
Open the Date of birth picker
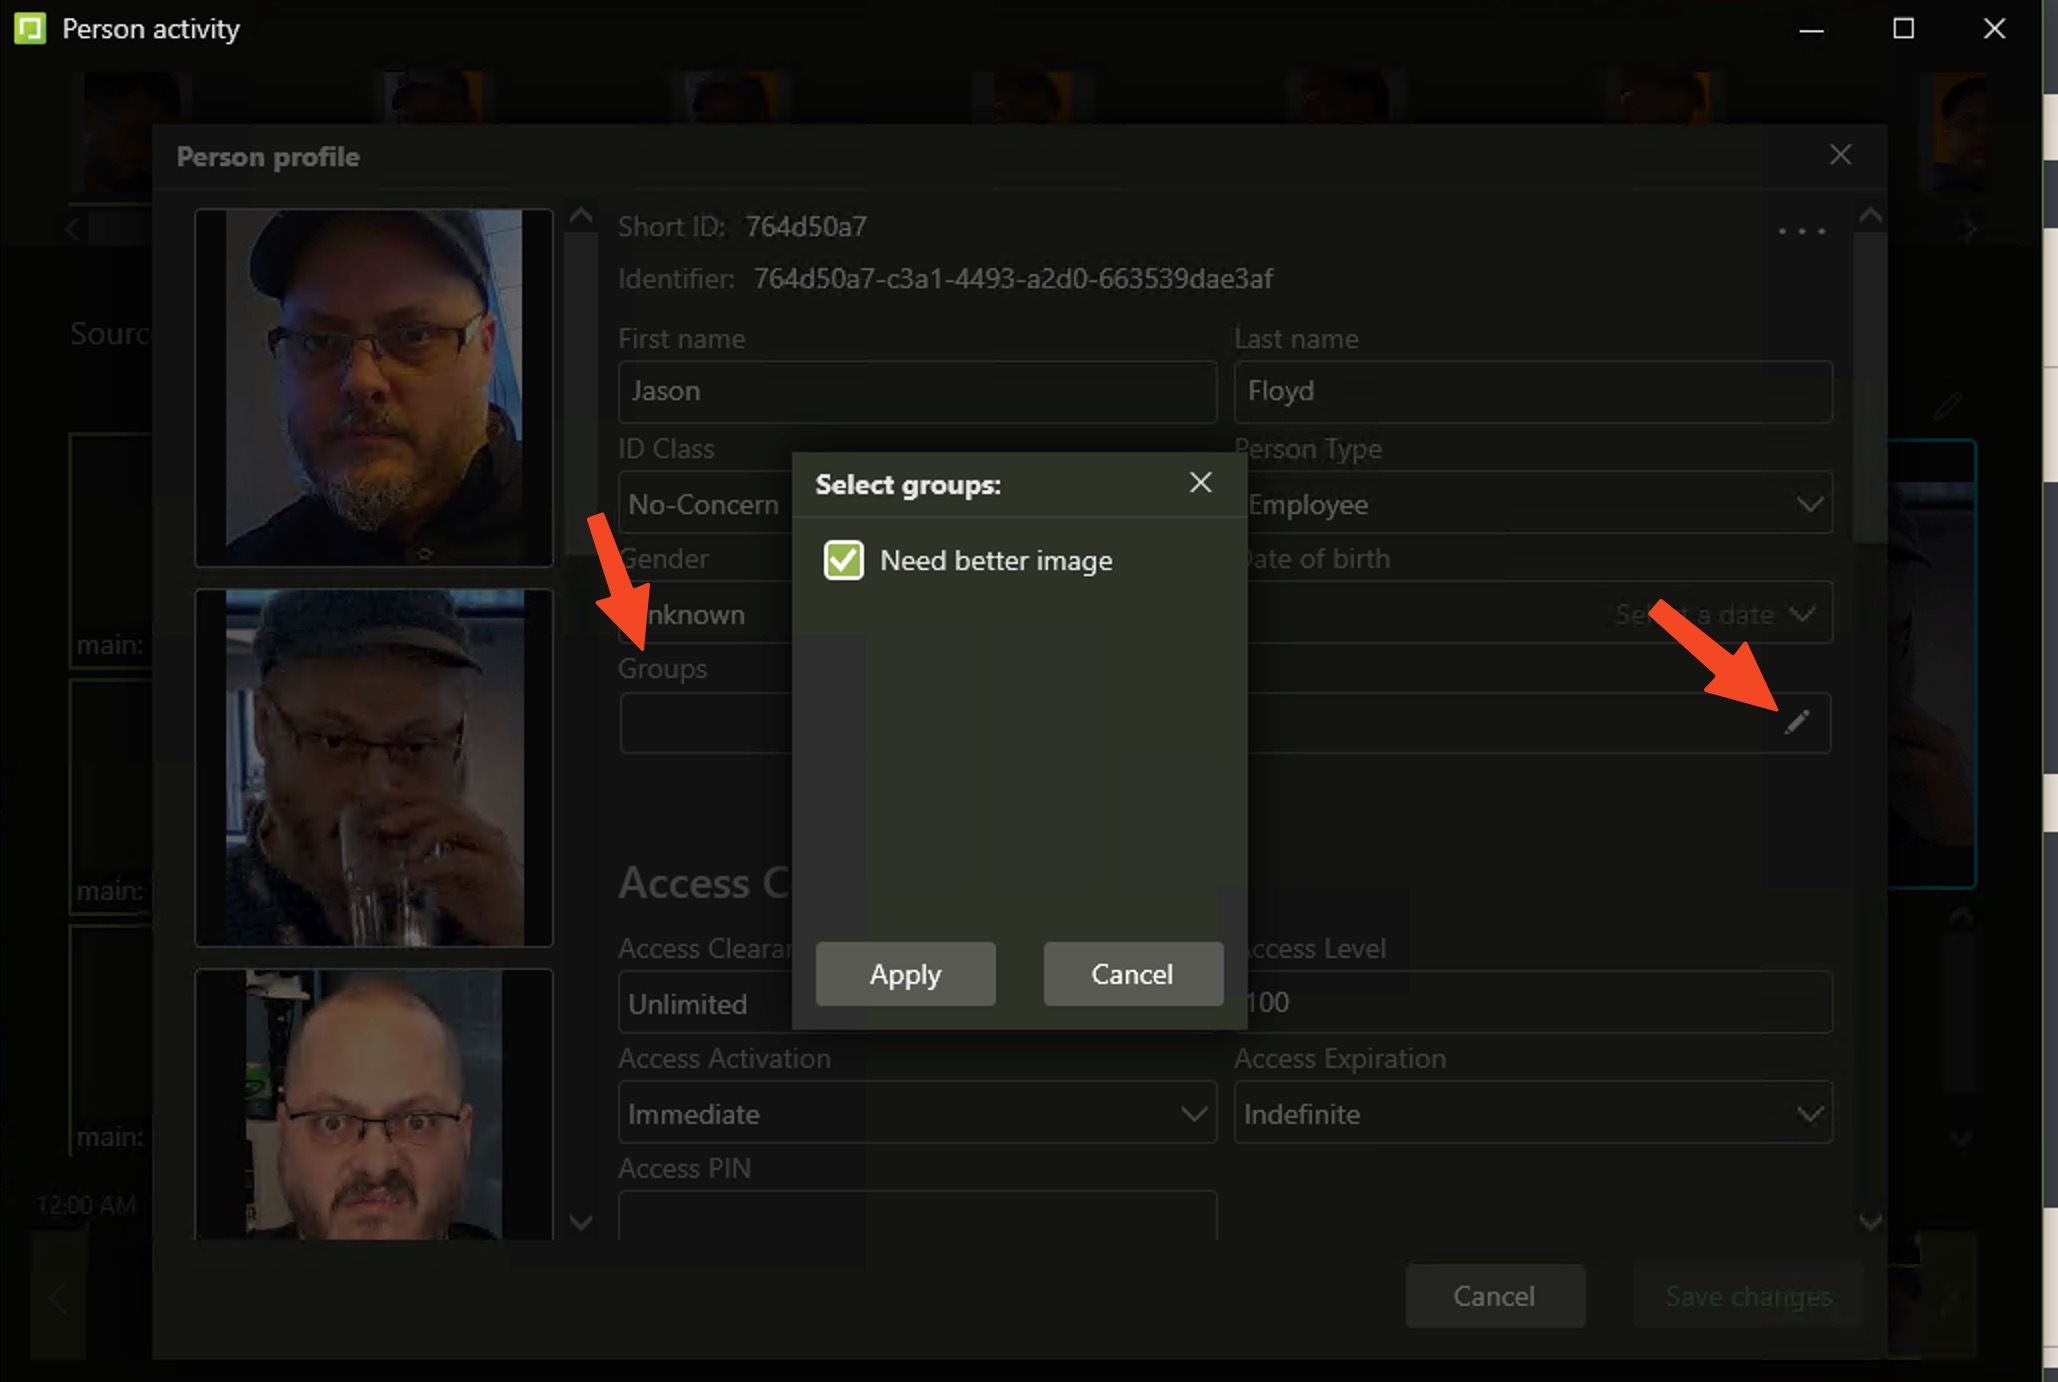click(1802, 614)
